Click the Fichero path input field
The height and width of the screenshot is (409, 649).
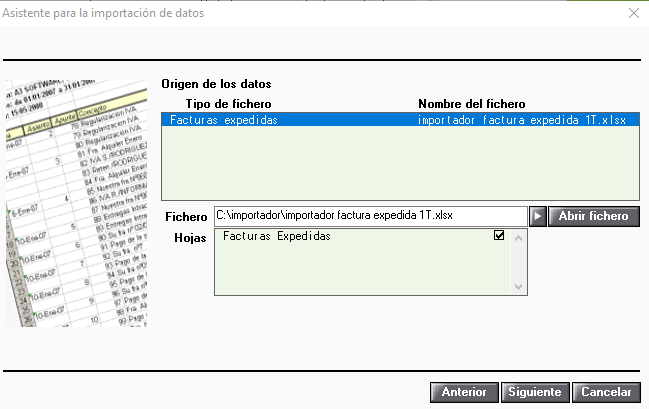(x=370, y=216)
